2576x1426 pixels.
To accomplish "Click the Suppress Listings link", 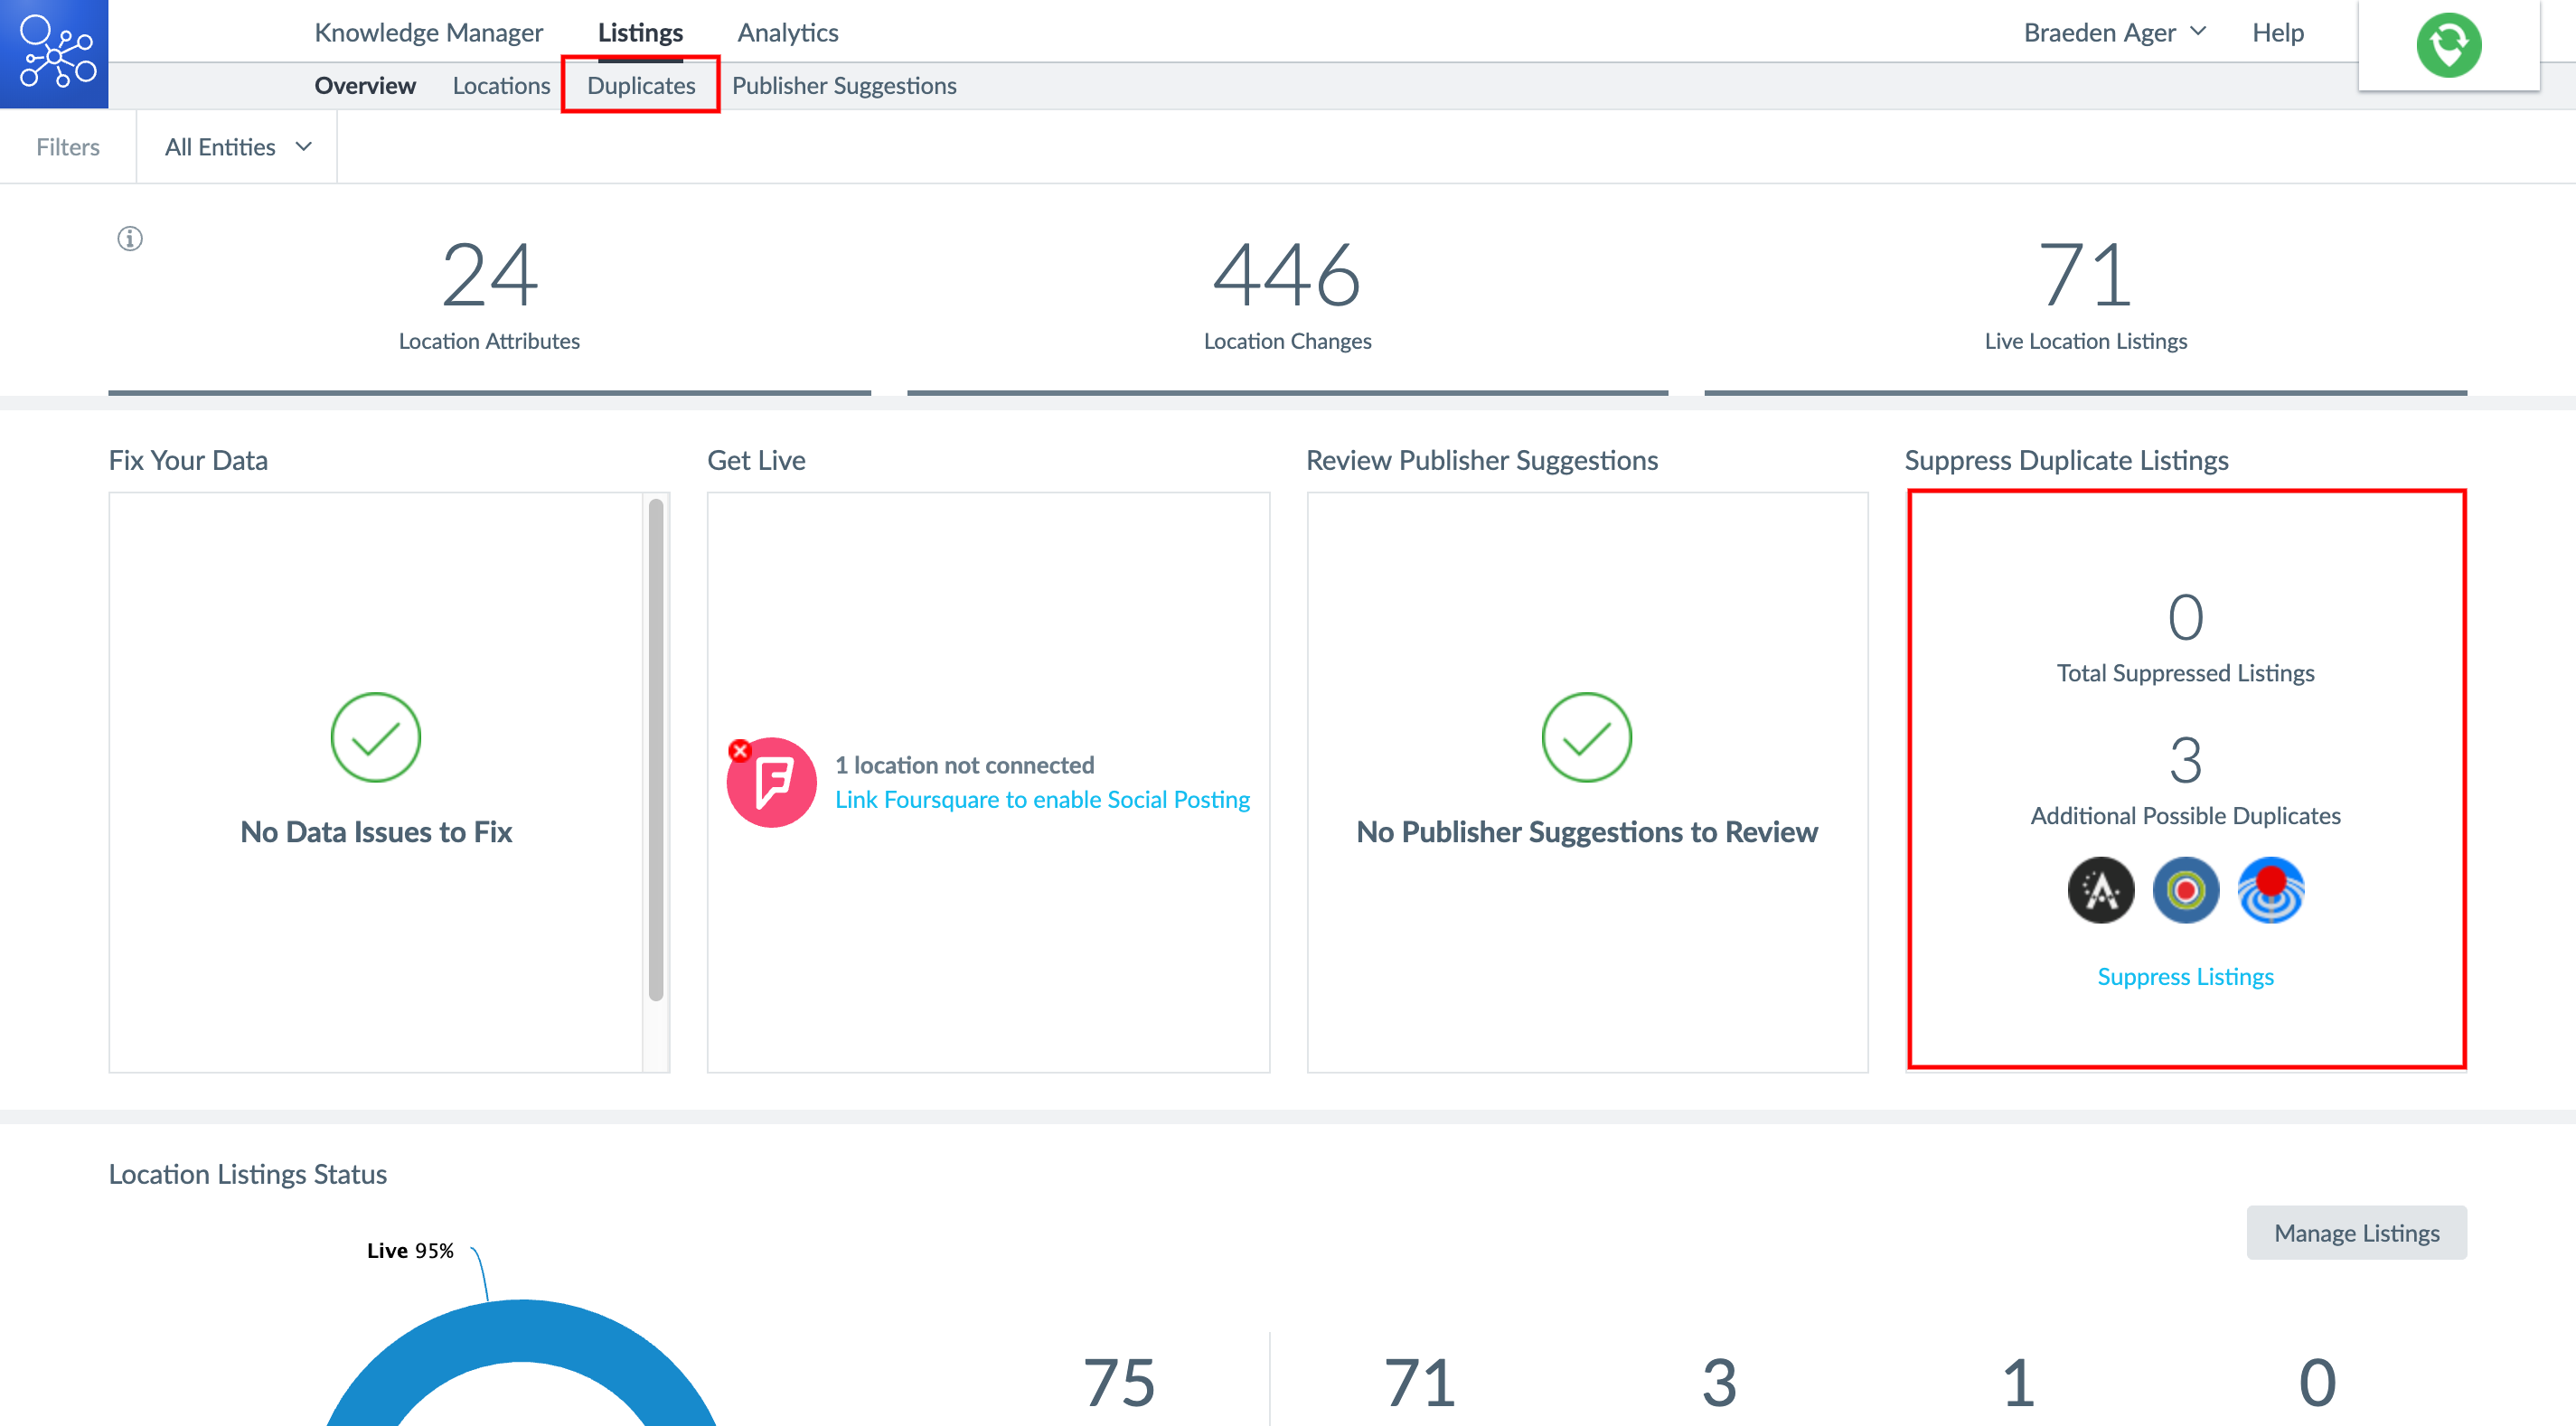I will pyautogui.click(x=2185, y=976).
